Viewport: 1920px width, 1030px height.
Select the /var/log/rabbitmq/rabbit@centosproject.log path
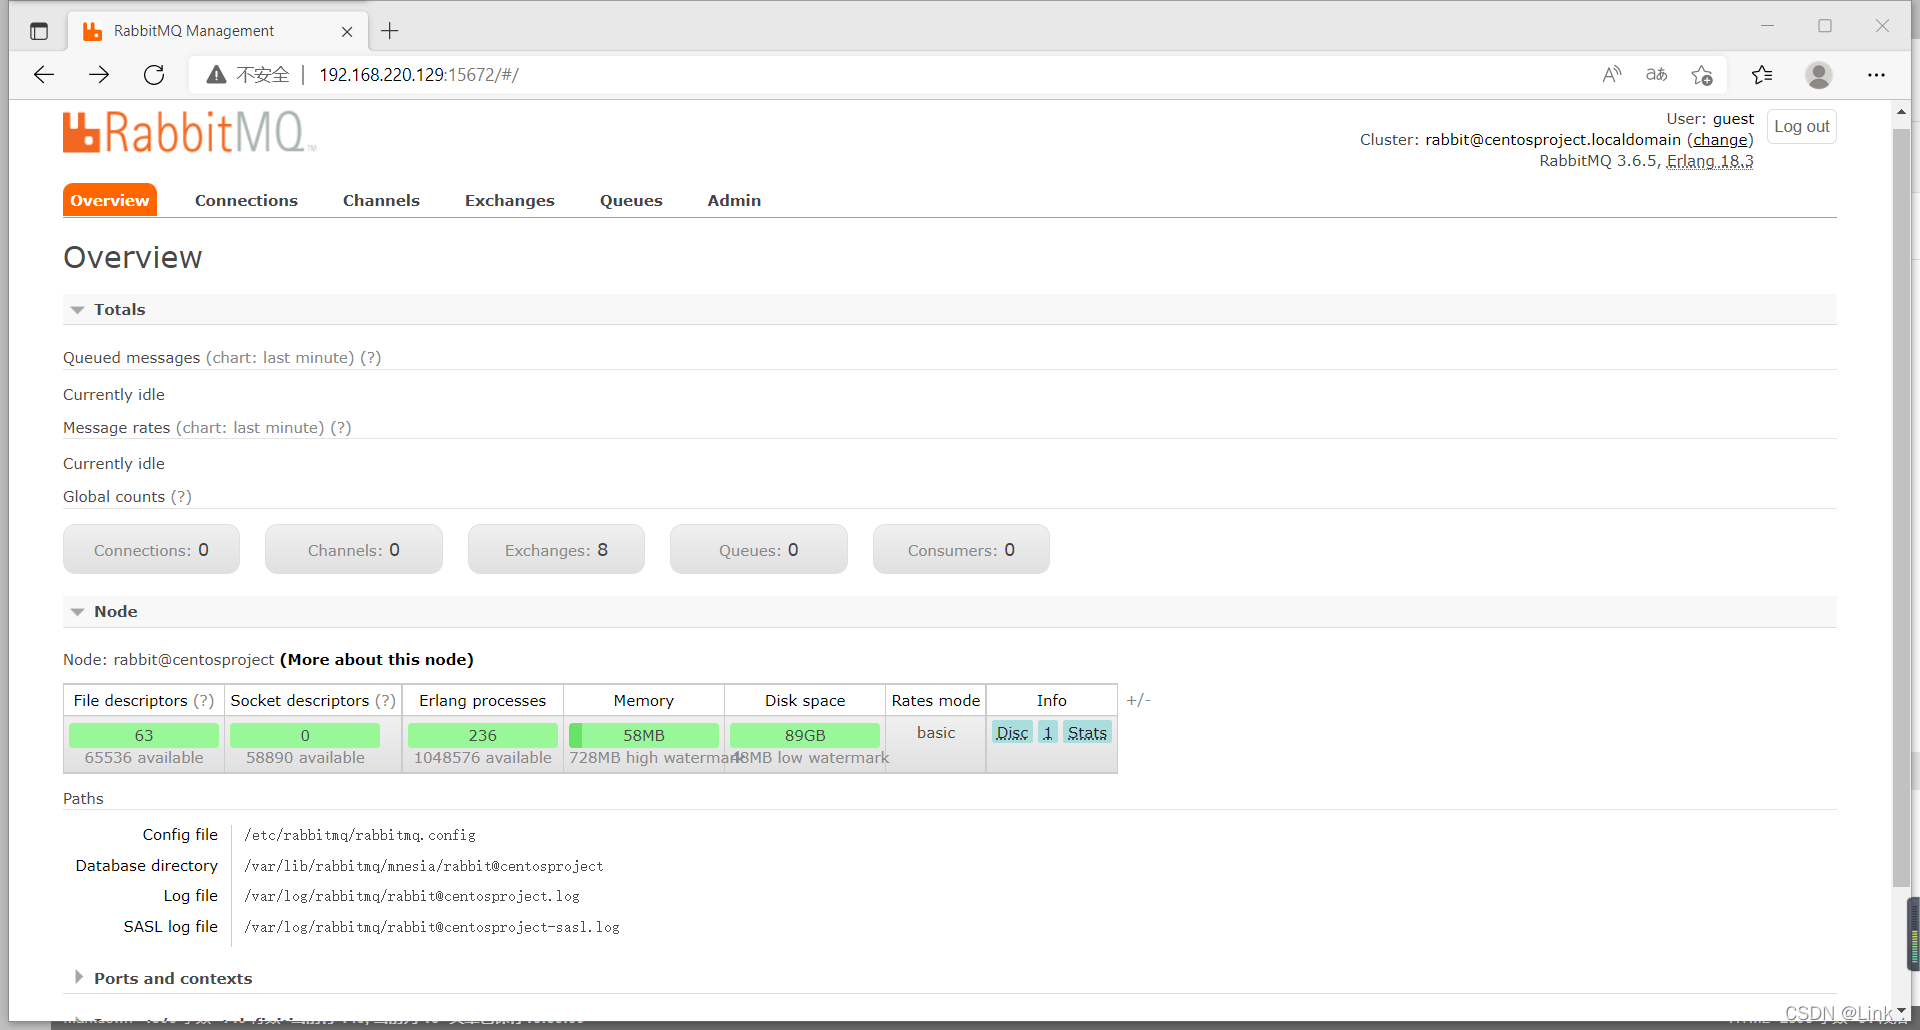click(x=412, y=896)
